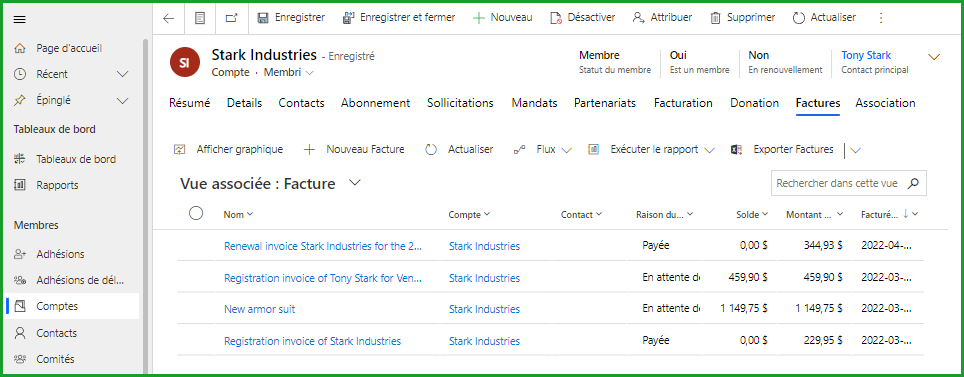
Task: Click 1 149,75 $ Solde cell
Action: click(744, 309)
